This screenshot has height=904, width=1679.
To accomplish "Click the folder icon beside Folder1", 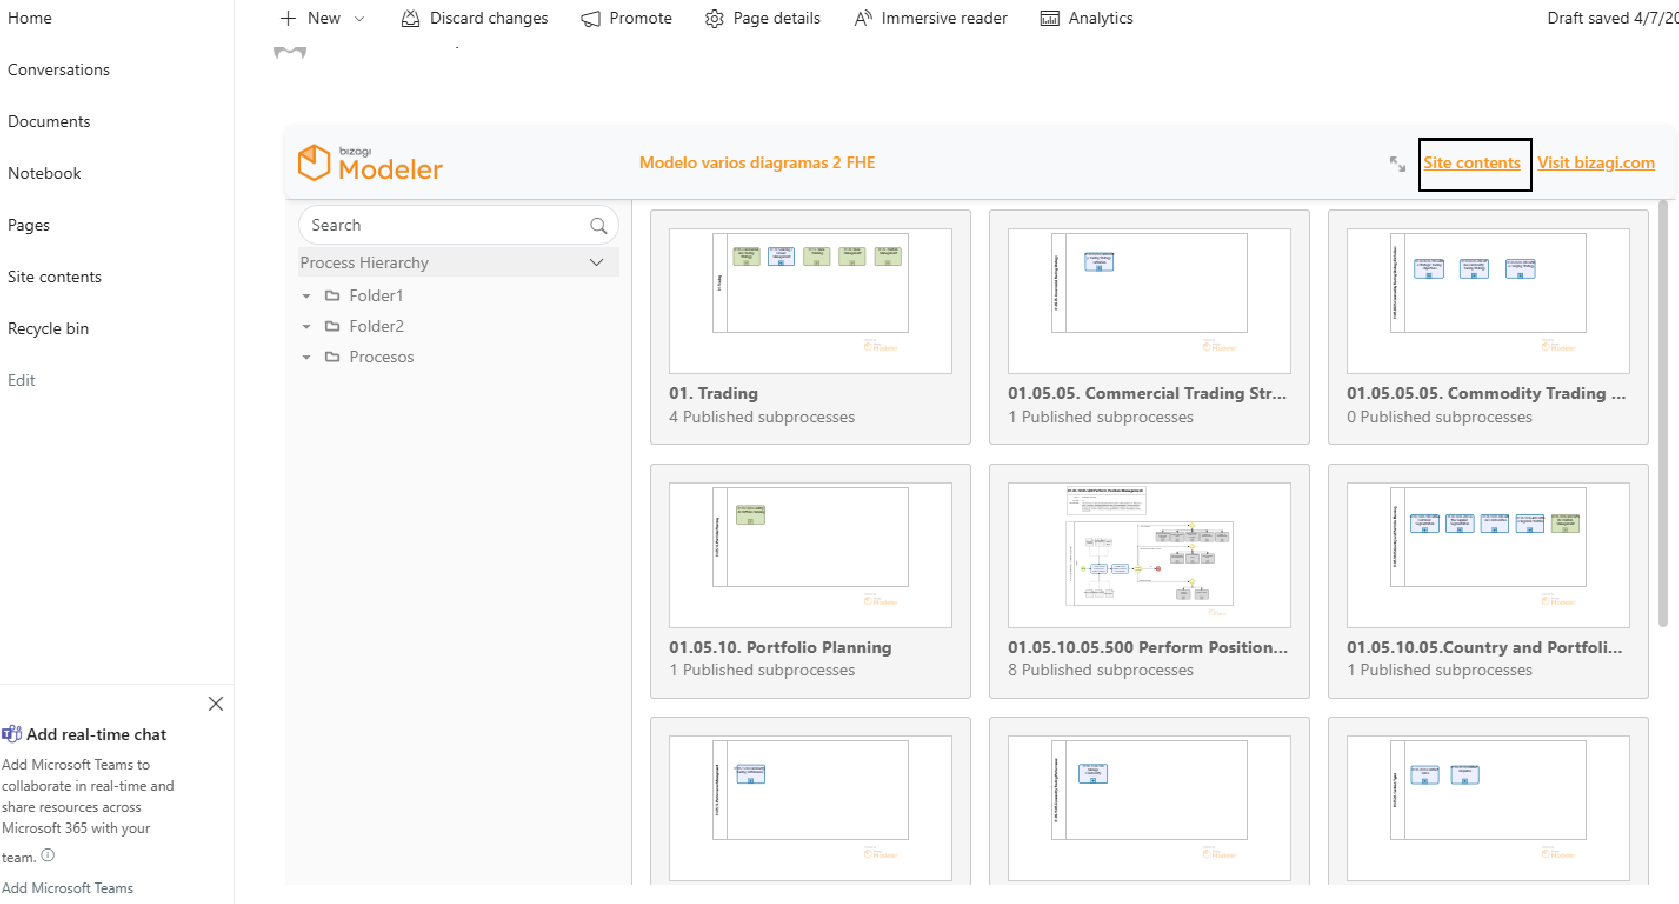I will coord(332,296).
